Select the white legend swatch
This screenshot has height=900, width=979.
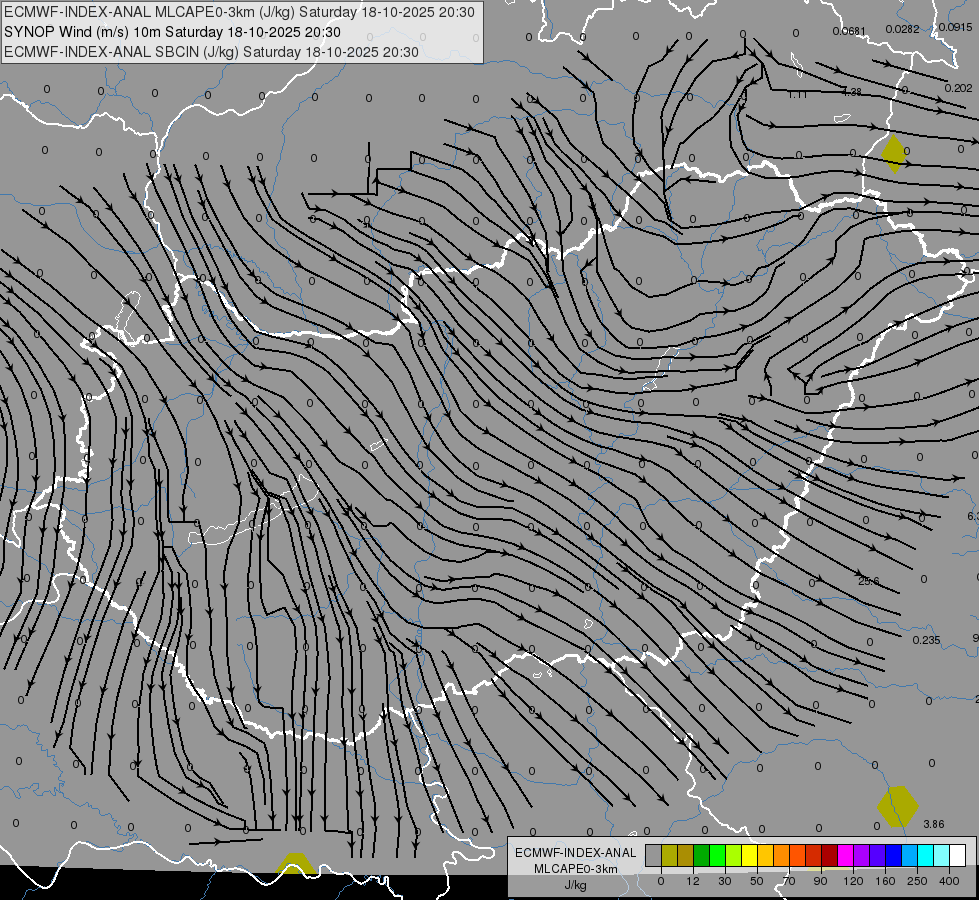tap(958, 855)
